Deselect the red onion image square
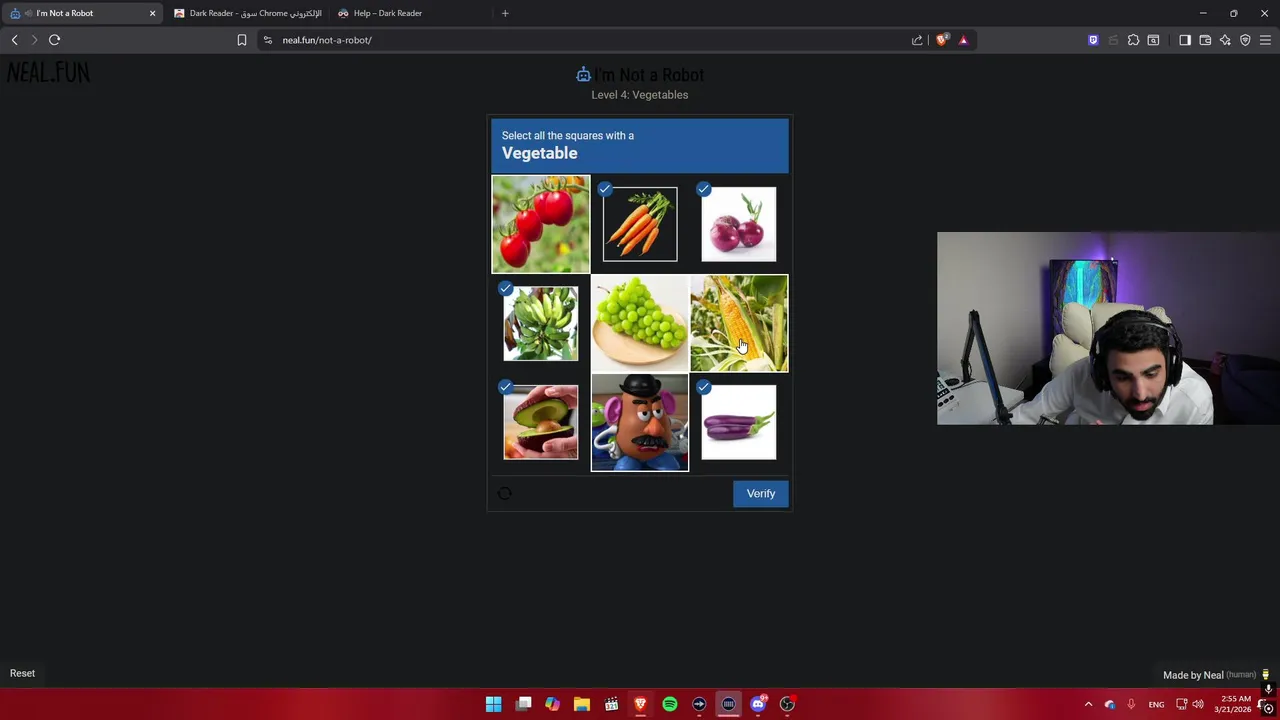 [x=739, y=224]
